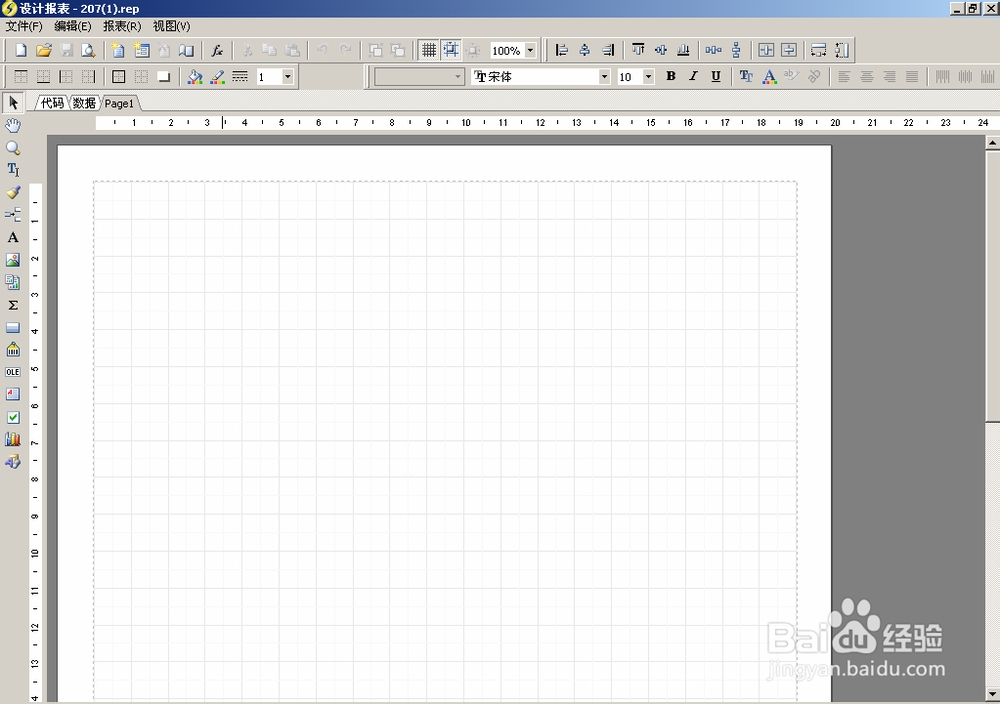
Task: Open the fx expression editor
Action: click(x=217, y=50)
